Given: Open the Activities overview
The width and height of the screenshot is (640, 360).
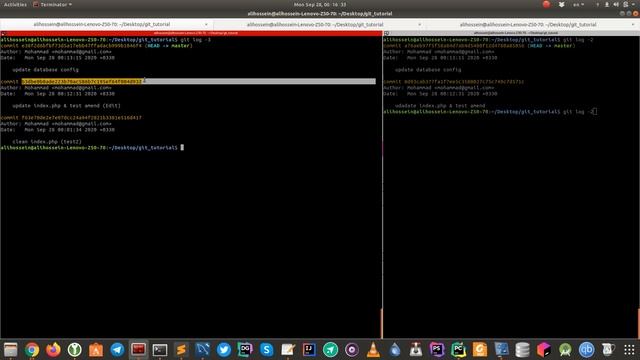Looking at the screenshot, I should coord(15,4).
